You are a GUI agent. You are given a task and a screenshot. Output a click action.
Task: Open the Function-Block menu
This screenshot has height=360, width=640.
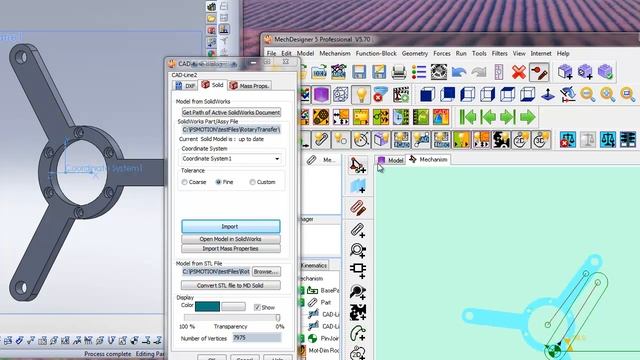376,53
